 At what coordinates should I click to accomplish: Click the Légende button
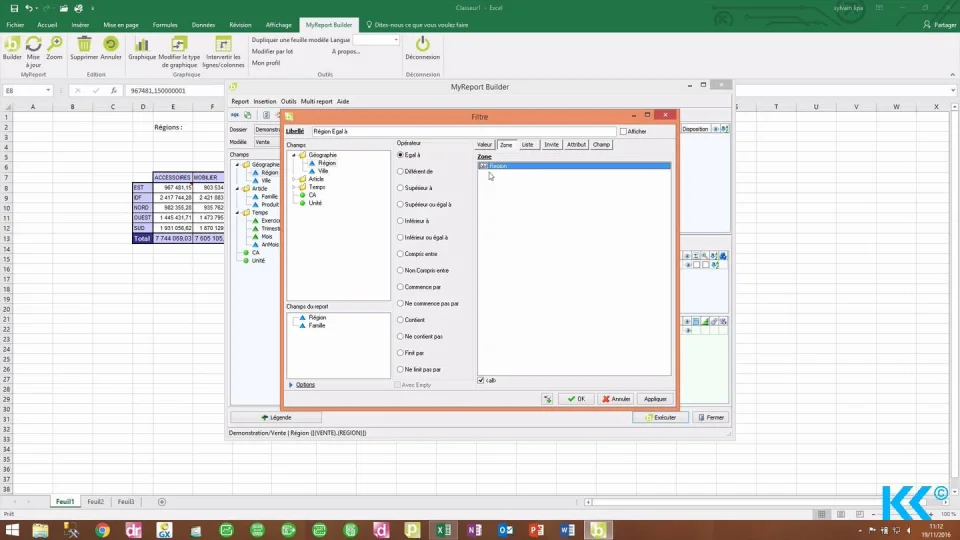click(276, 418)
